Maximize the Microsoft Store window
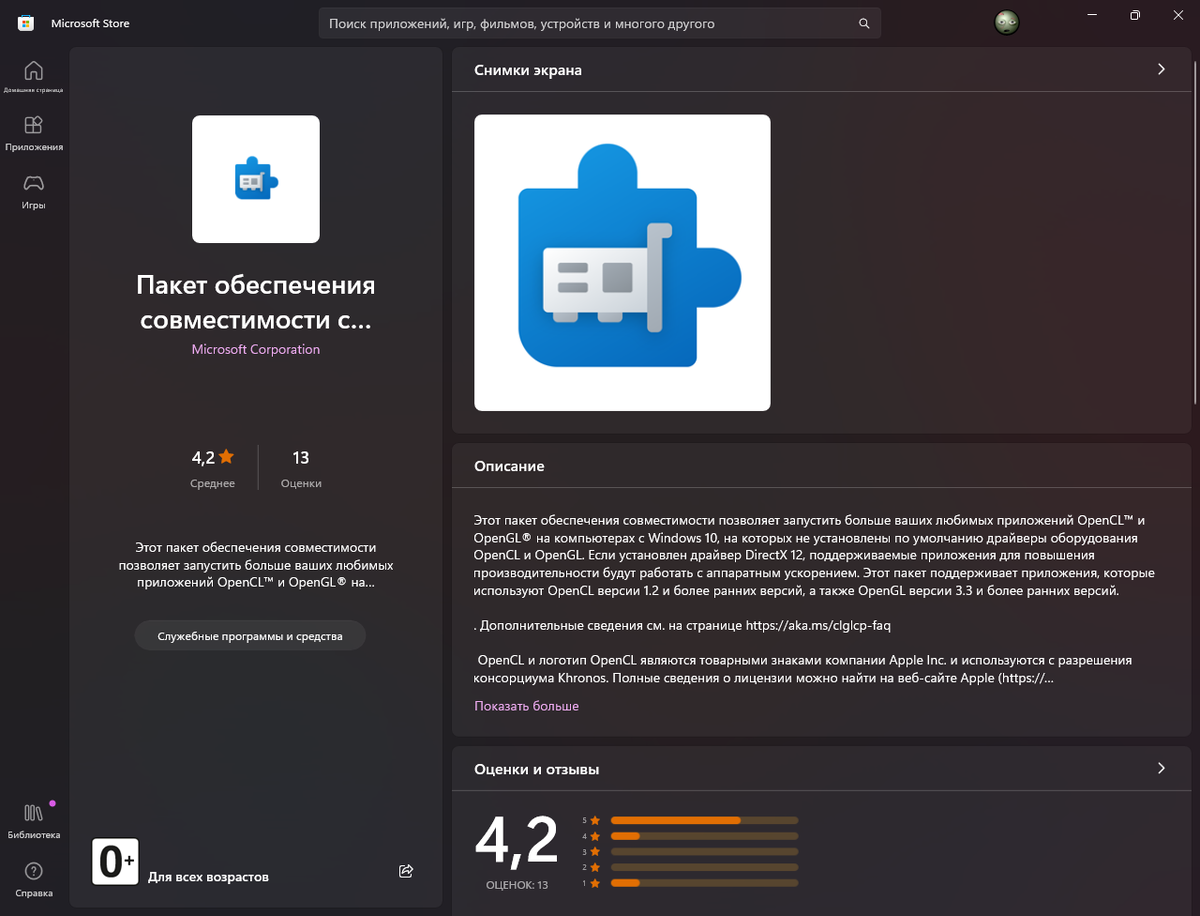This screenshot has width=1200, height=916. tap(1135, 15)
